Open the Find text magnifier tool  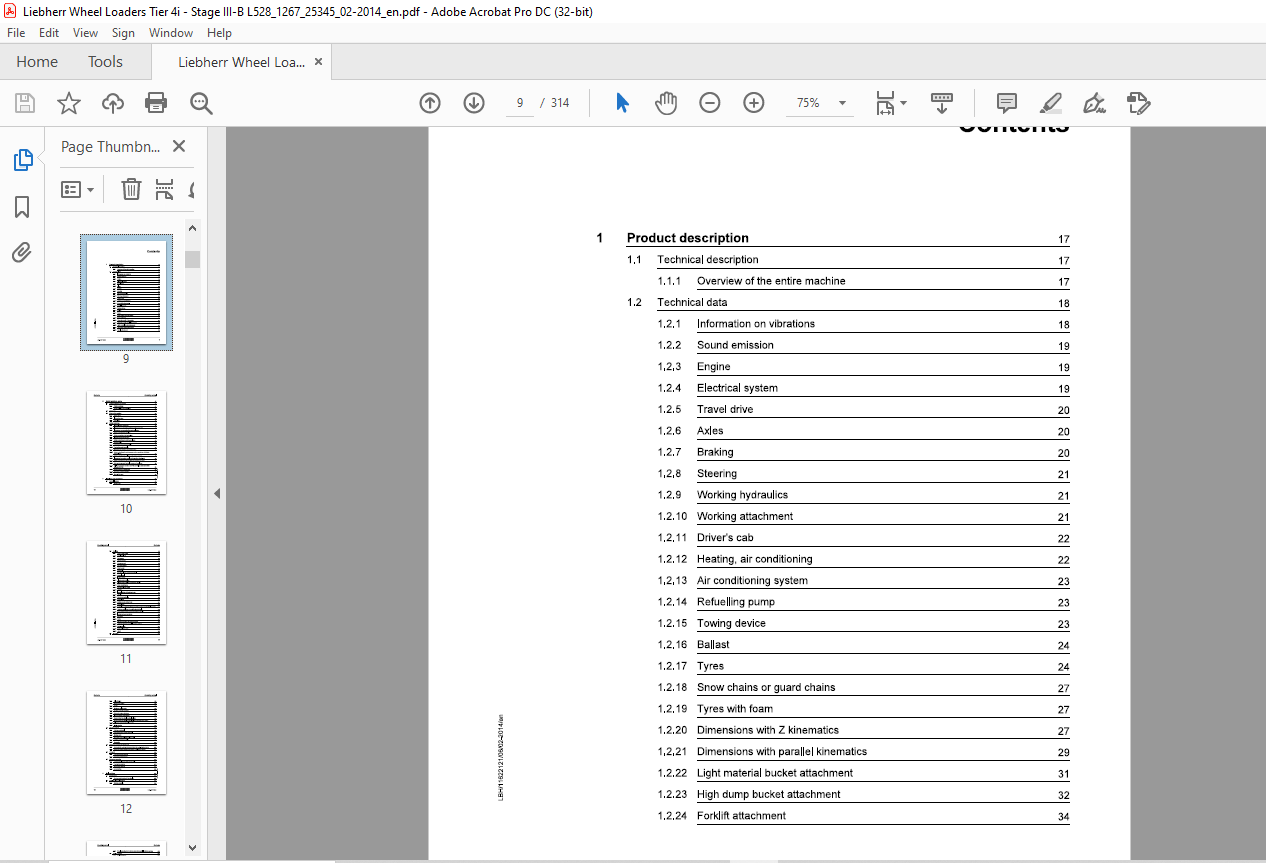click(x=201, y=103)
